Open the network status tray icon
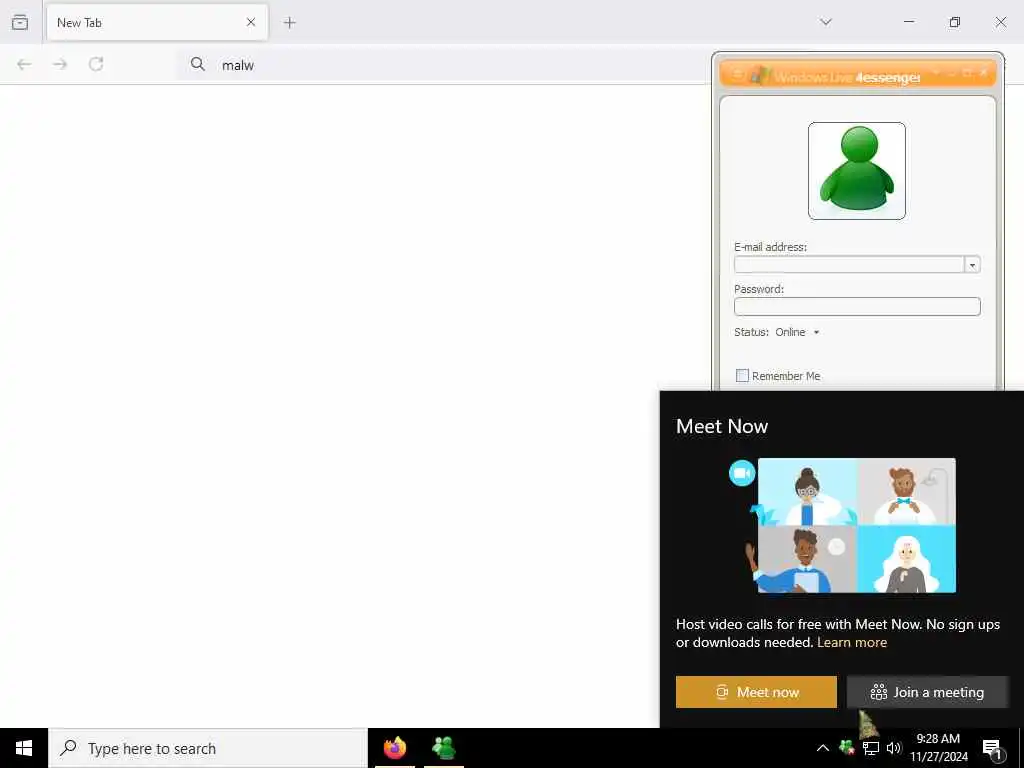Image resolution: width=1024 pixels, height=768 pixels. (x=871, y=748)
